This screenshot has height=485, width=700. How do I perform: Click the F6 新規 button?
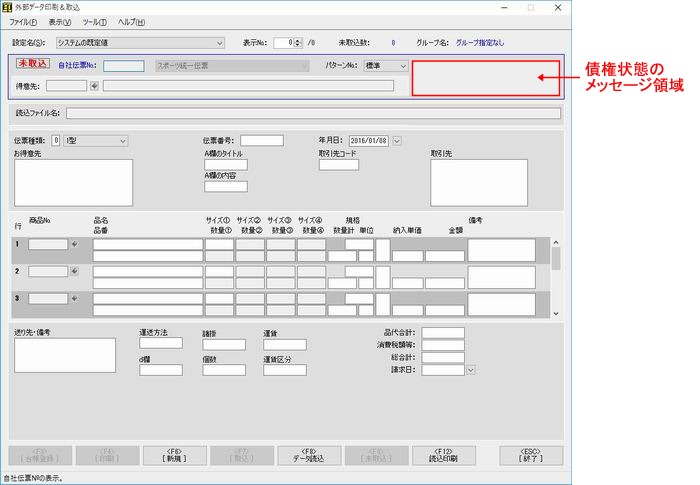coord(175,455)
